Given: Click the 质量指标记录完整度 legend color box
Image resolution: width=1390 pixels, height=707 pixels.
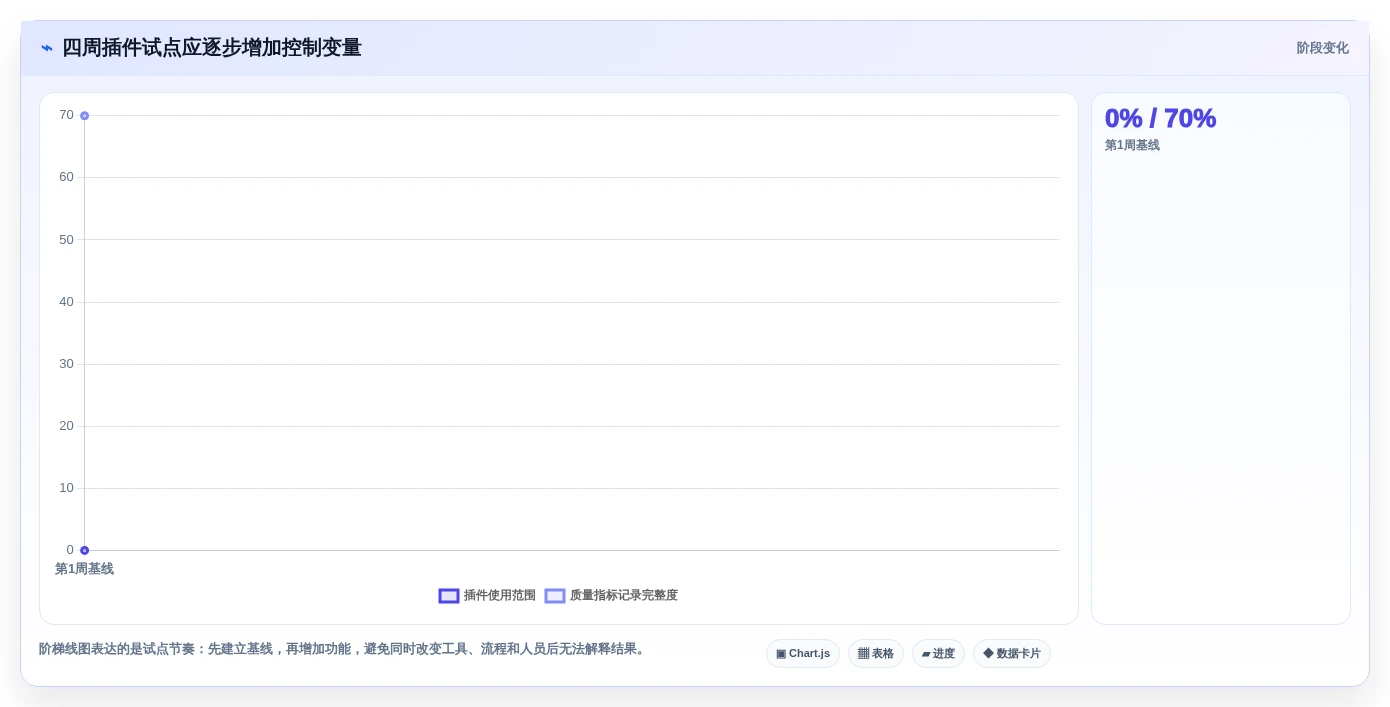Looking at the screenshot, I should click(x=555, y=596).
